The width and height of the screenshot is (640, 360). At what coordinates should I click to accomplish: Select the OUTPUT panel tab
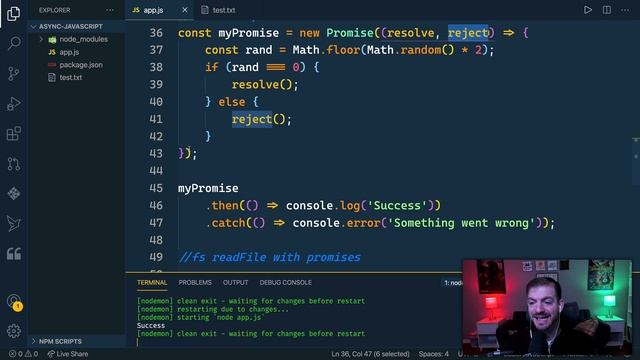point(235,282)
